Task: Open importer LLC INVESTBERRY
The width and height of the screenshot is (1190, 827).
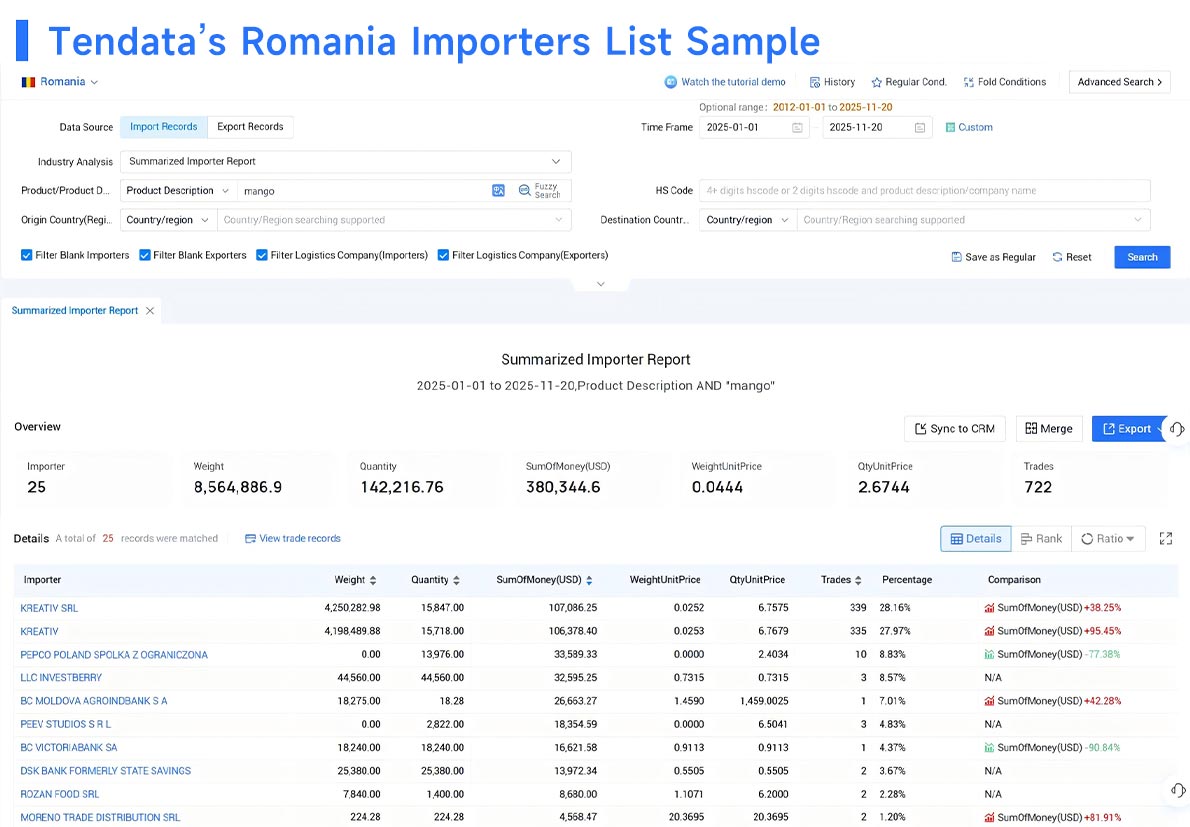Action: point(61,678)
